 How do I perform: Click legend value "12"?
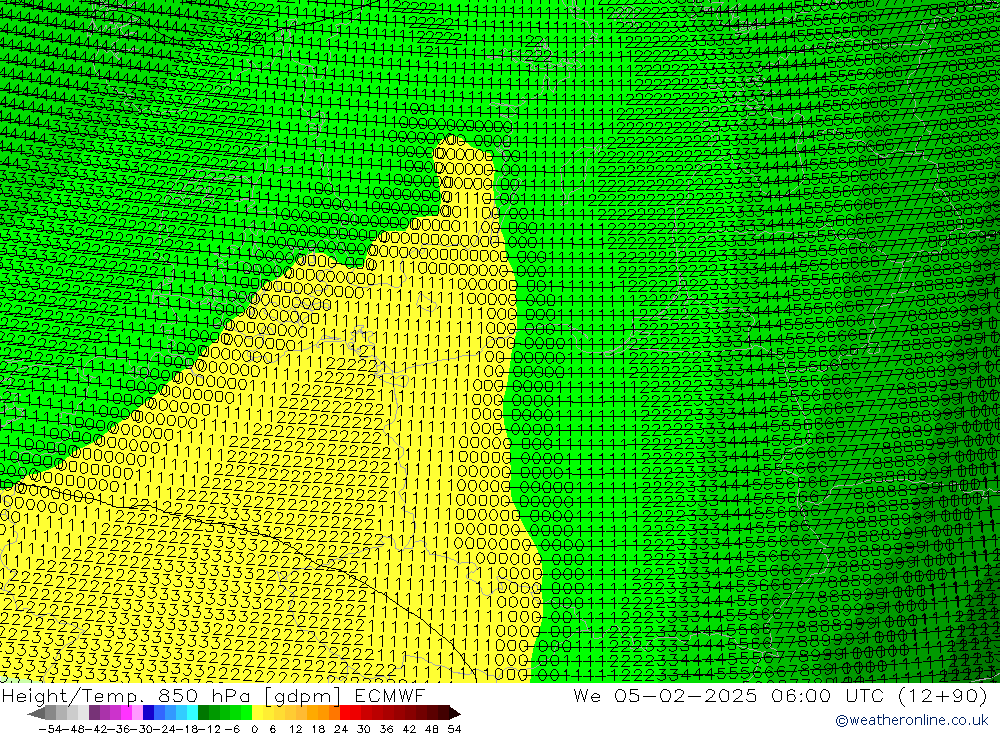(x=296, y=729)
